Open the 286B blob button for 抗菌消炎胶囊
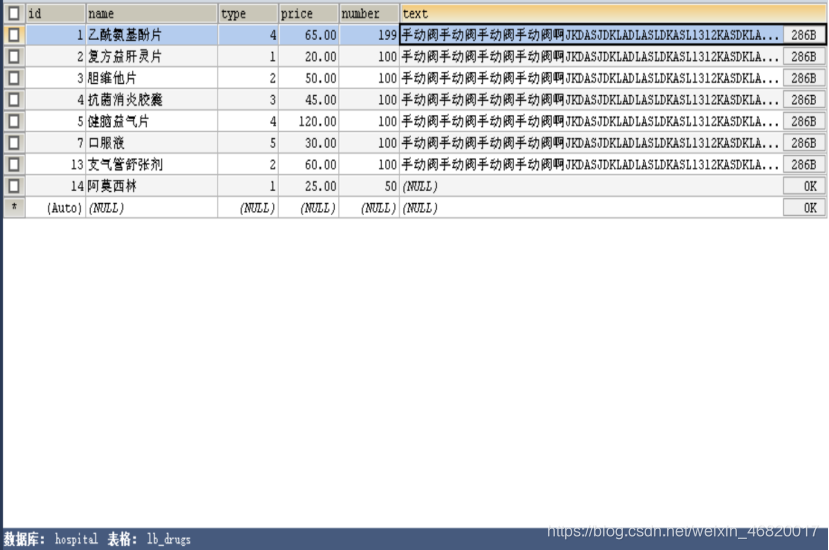The height and width of the screenshot is (550, 829). [x=804, y=99]
